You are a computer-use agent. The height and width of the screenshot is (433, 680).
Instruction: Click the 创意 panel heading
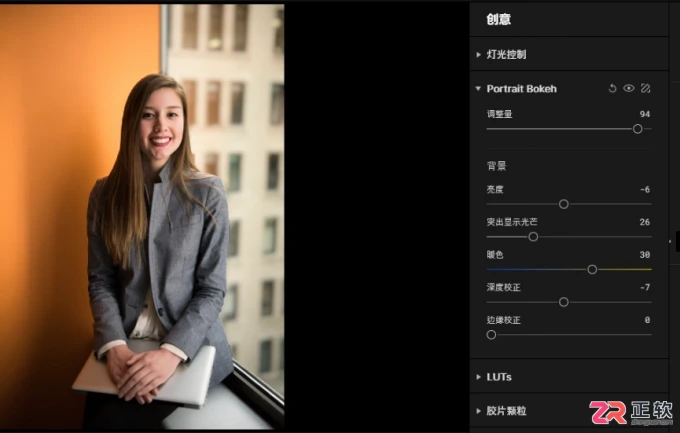(499, 20)
